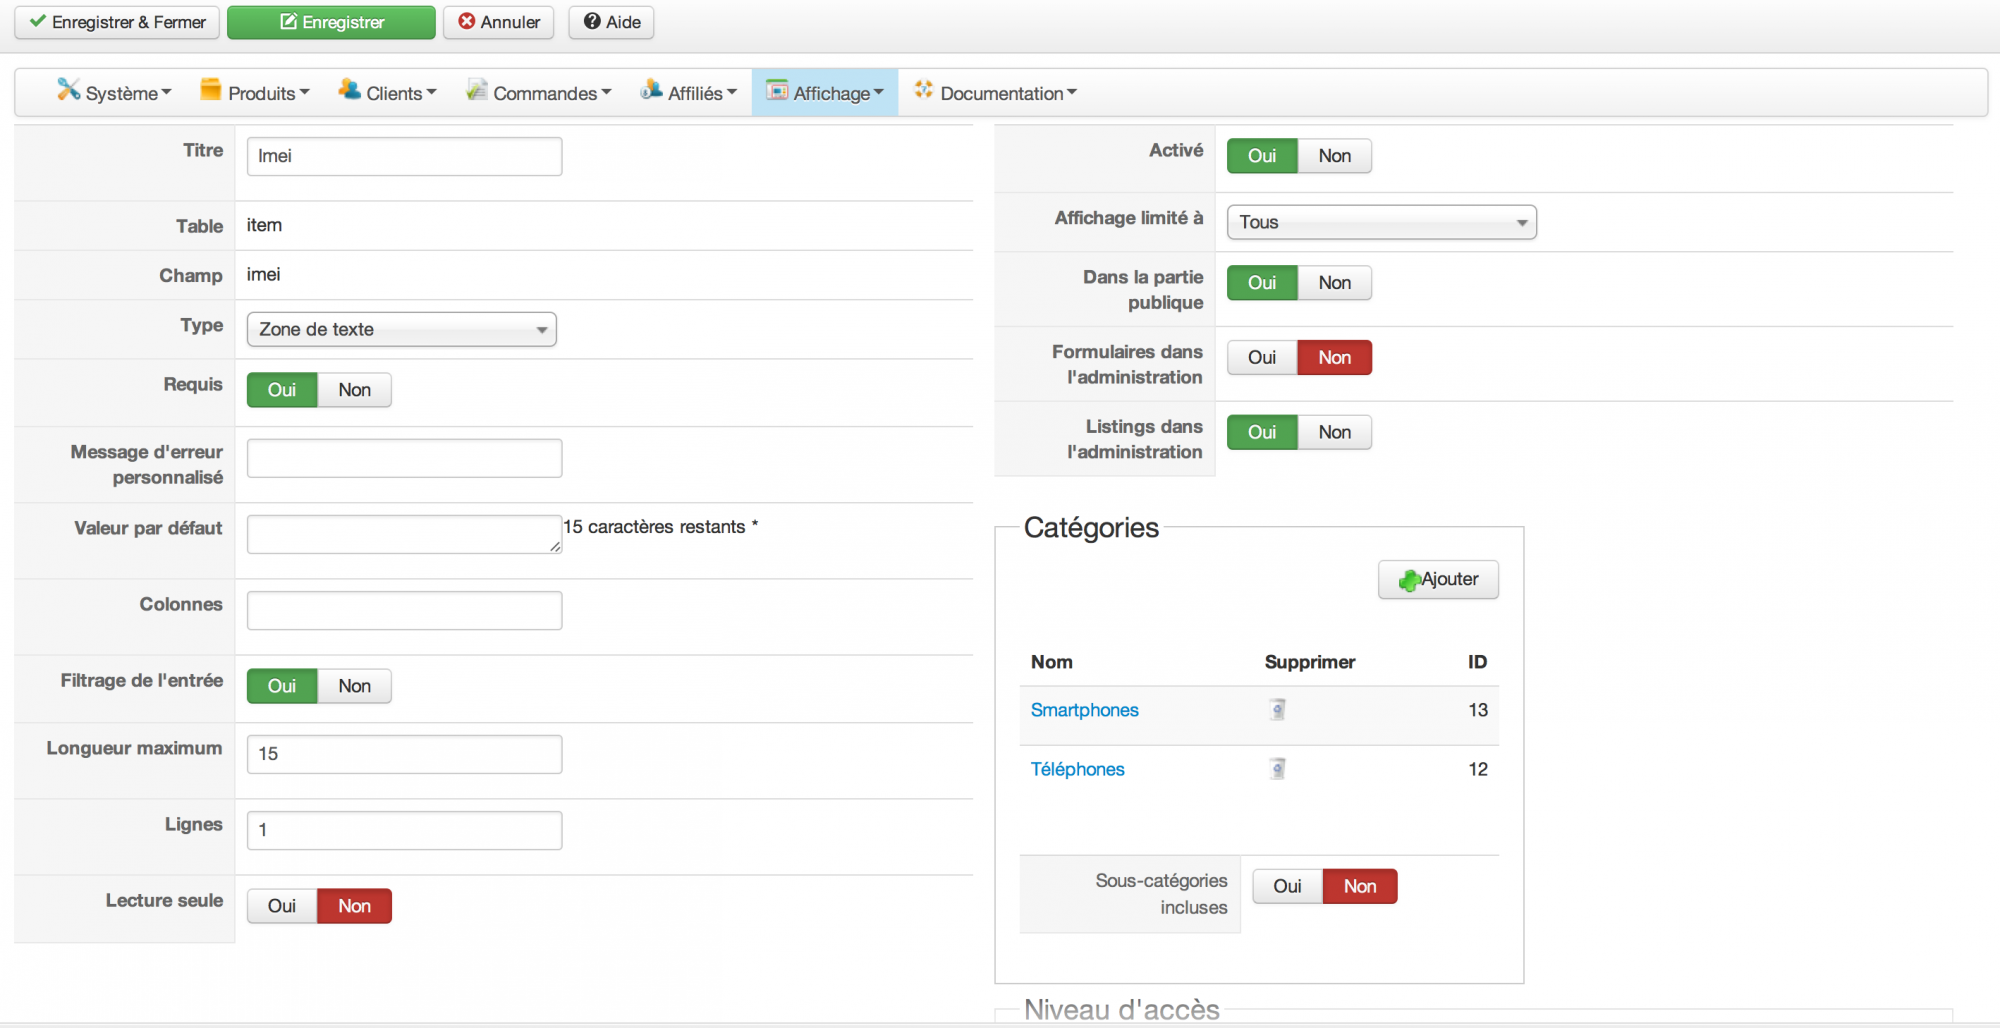Set Filtrage de l'entrée to Non
Image resolution: width=2000 pixels, height=1028 pixels.
355,686
